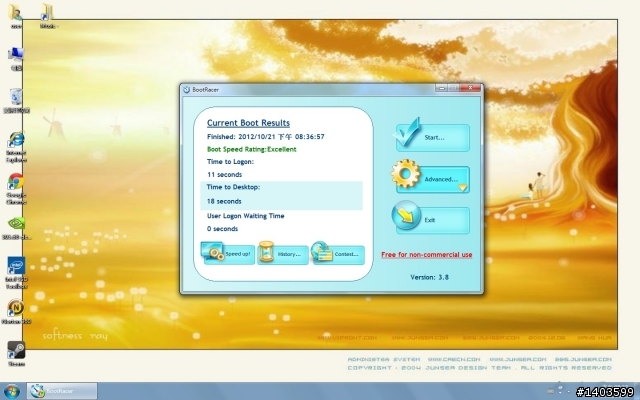The width and height of the screenshot is (640, 400).
Task: Click the globe icon on Contest
Action: 322,251
